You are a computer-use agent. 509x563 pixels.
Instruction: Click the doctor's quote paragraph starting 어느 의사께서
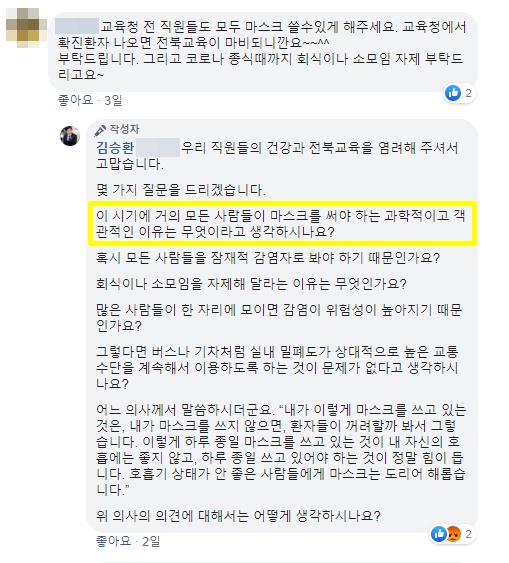[281, 450]
